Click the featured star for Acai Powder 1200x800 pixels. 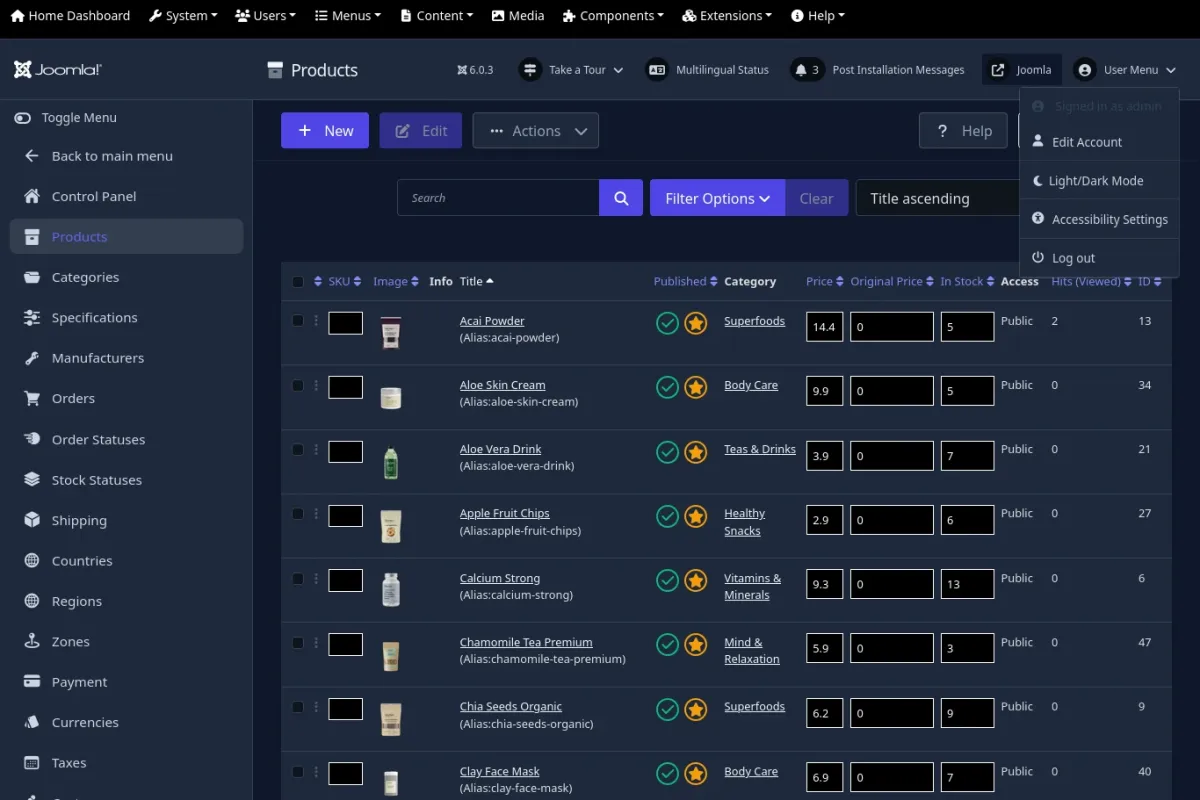click(x=696, y=323)
